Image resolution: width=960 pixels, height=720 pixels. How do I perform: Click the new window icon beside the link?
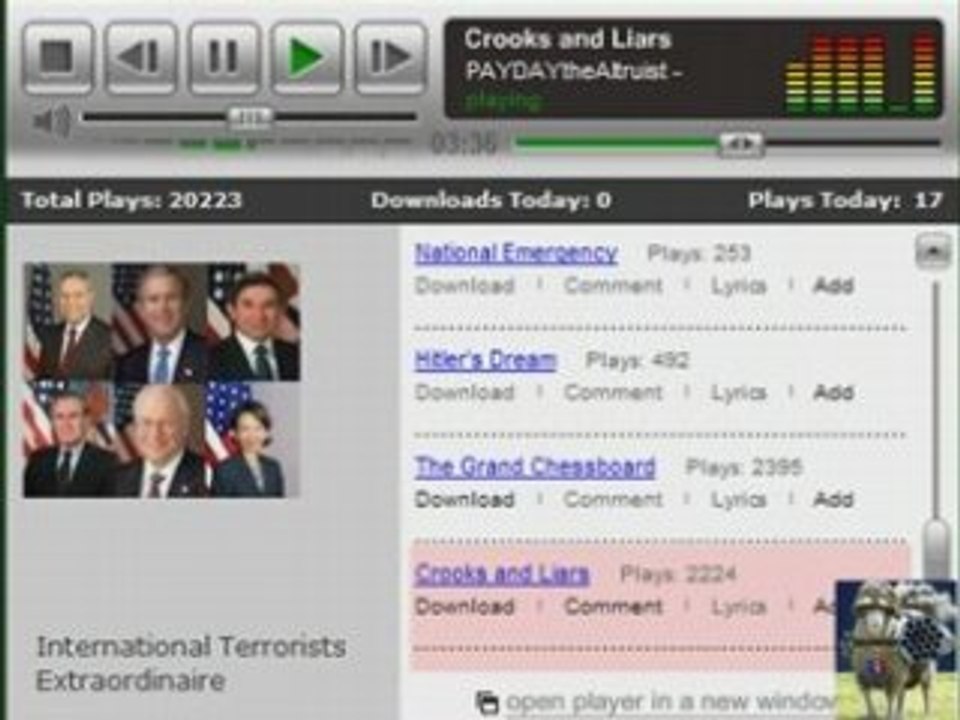tap(487, 703)
